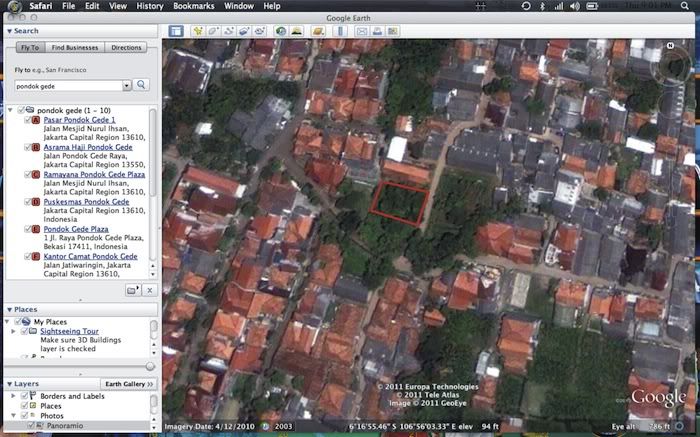Open Asrama Haji Pondok Gede link

[x=88, y=147]
